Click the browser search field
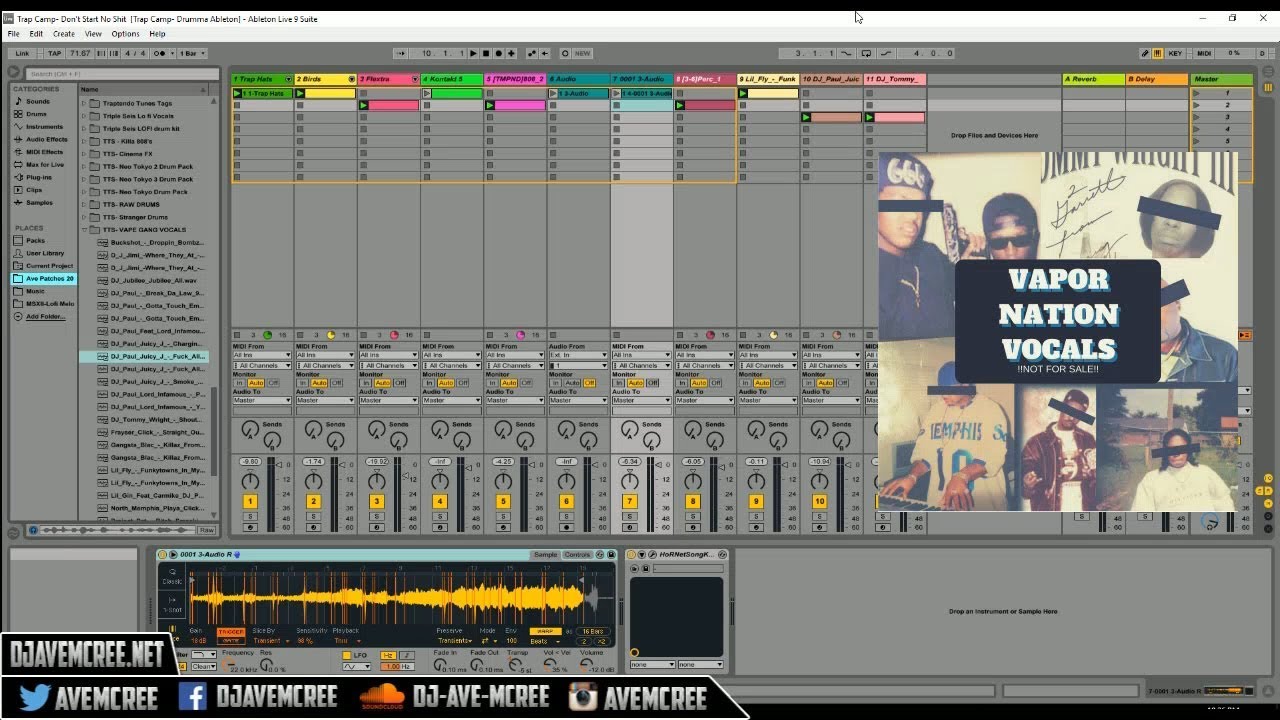 [x=120, y=74]
